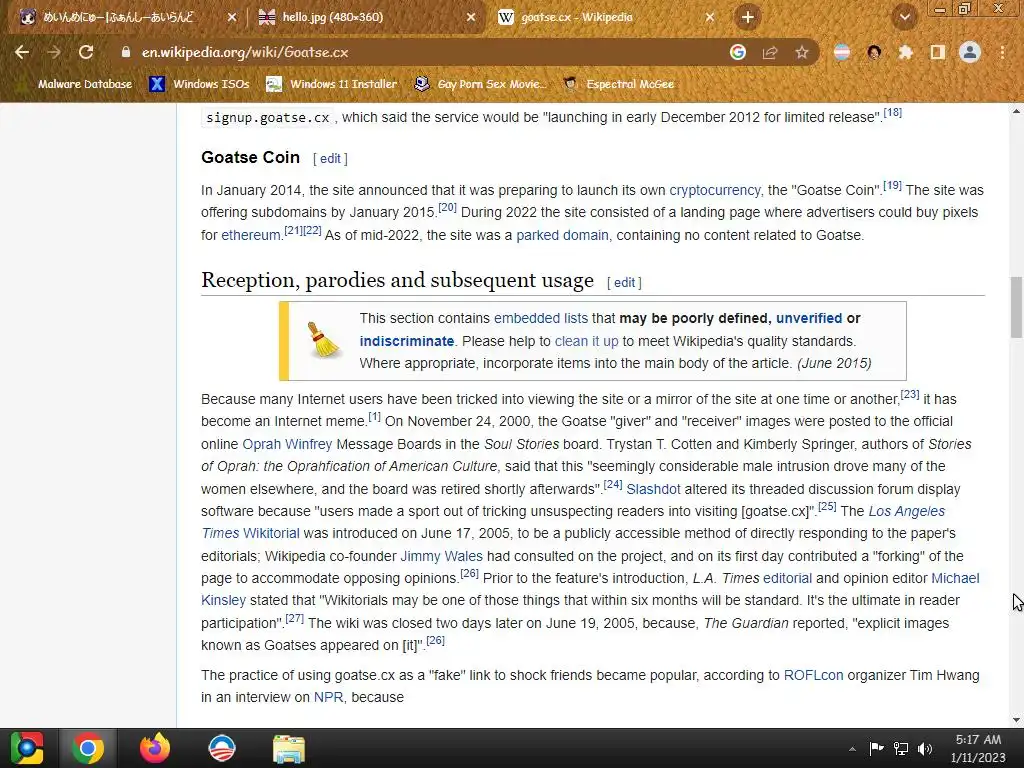Show hidden system tray icons
Viewport: 1024px width, 768px height.
(852, 749)
